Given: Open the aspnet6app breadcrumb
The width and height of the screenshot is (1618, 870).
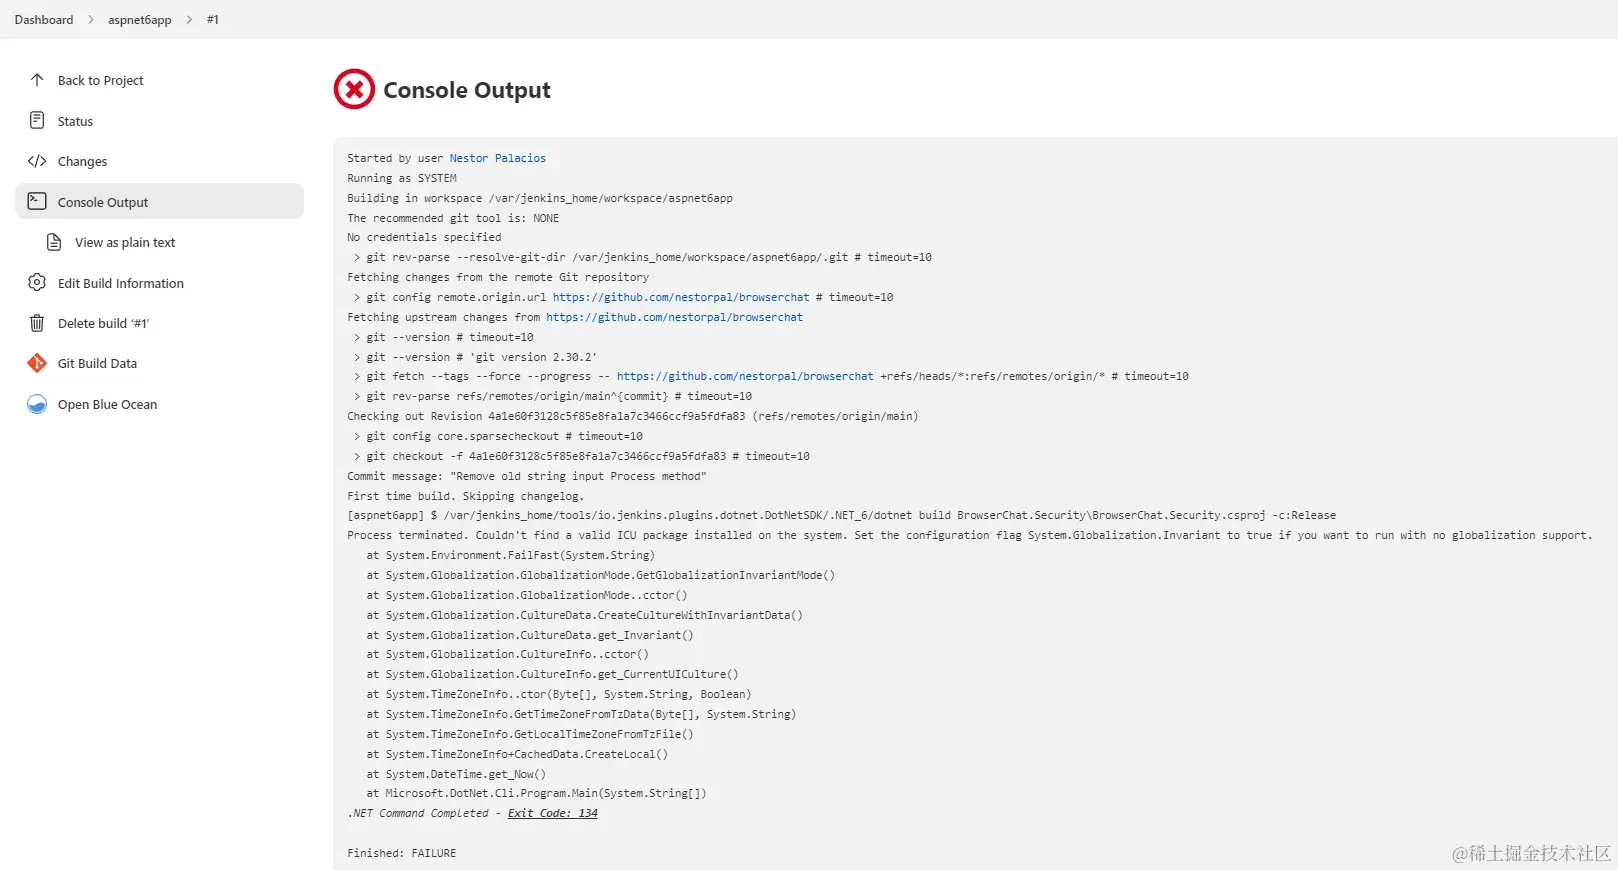Looking at the screenshot, I should tap(140, 20).
